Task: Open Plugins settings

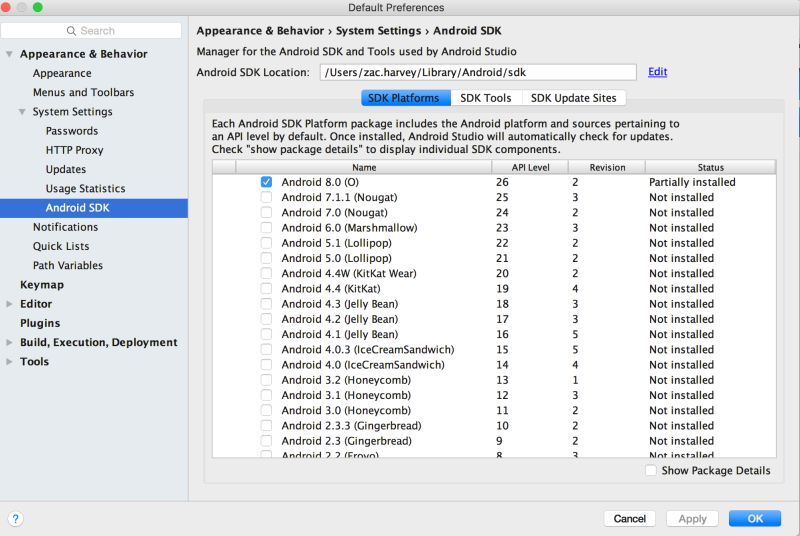Action: (x=40, y=323)
